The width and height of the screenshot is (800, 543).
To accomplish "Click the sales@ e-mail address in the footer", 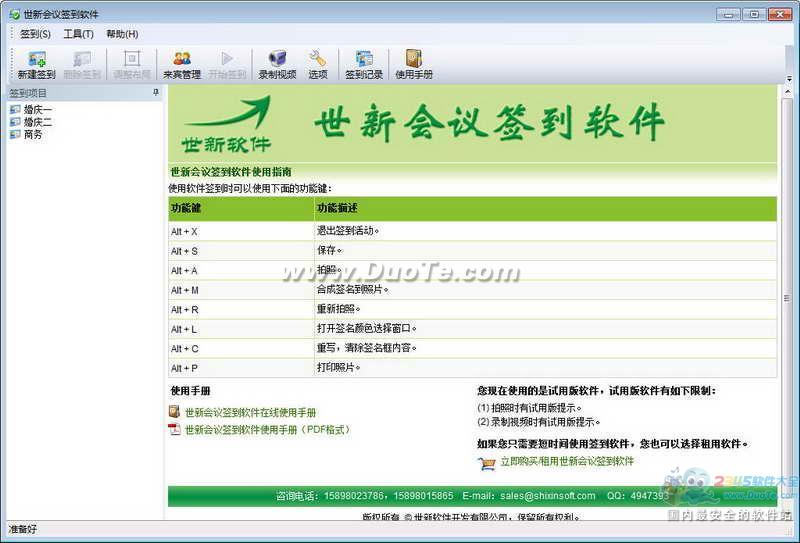I will (x=547, y=496).
